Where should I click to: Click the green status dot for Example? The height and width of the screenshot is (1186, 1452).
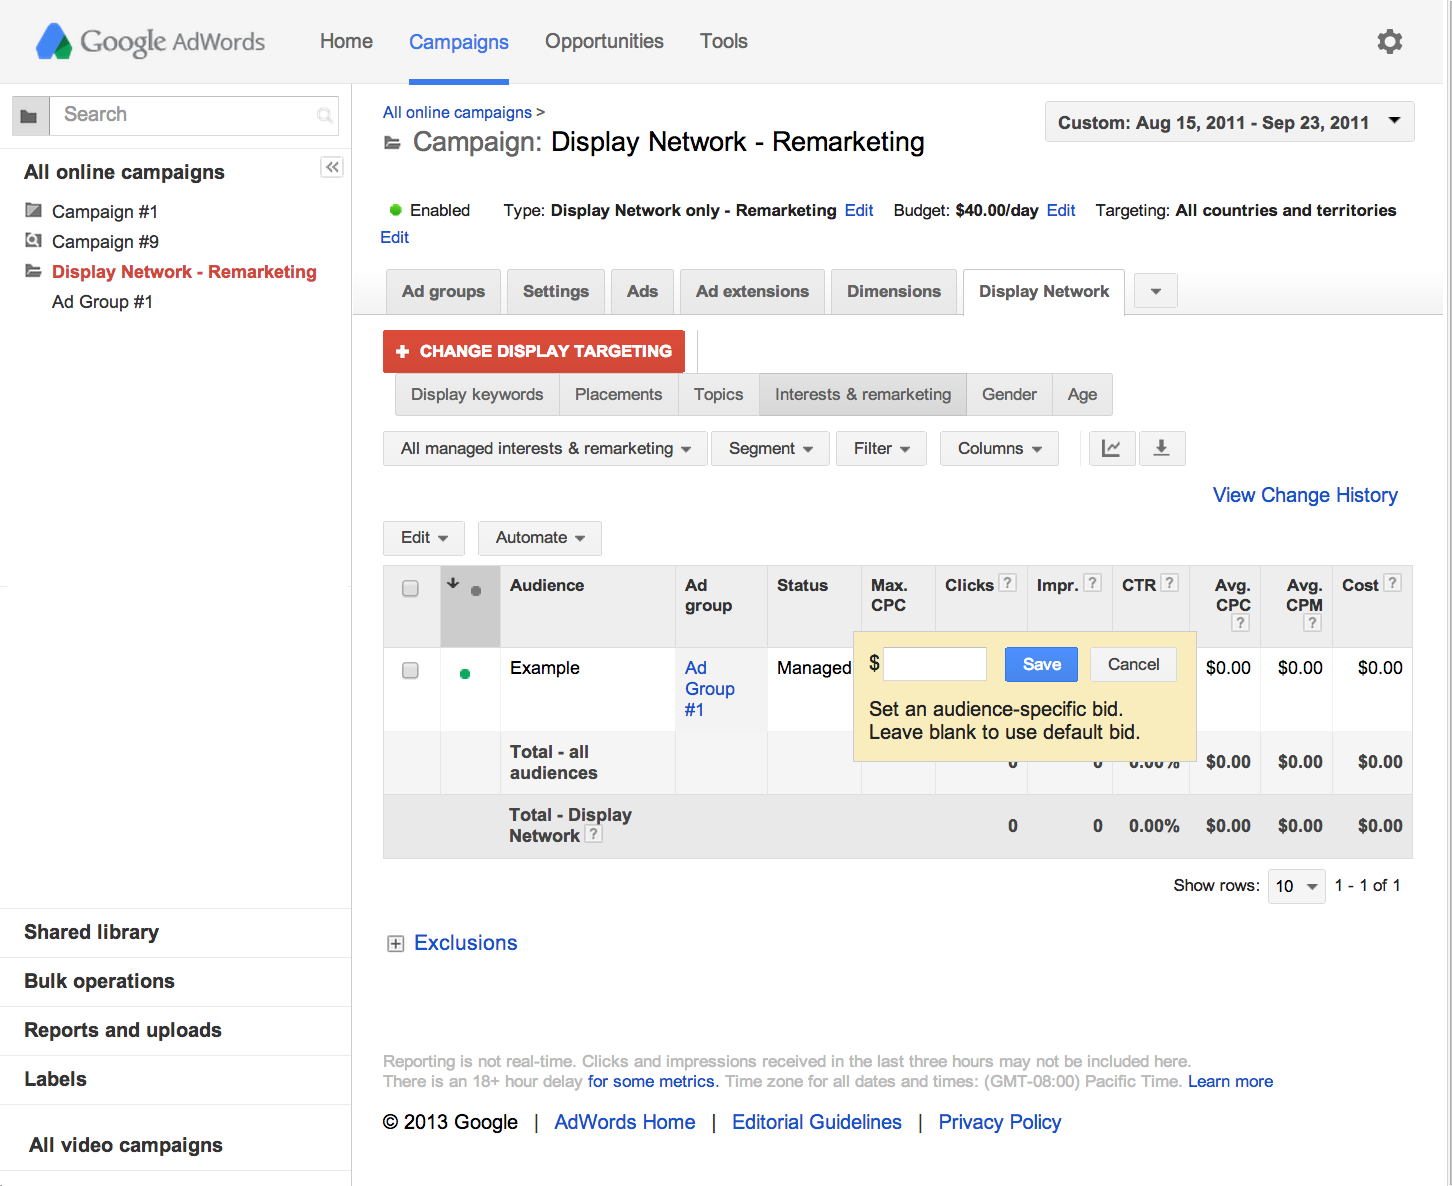click(465, 674)
